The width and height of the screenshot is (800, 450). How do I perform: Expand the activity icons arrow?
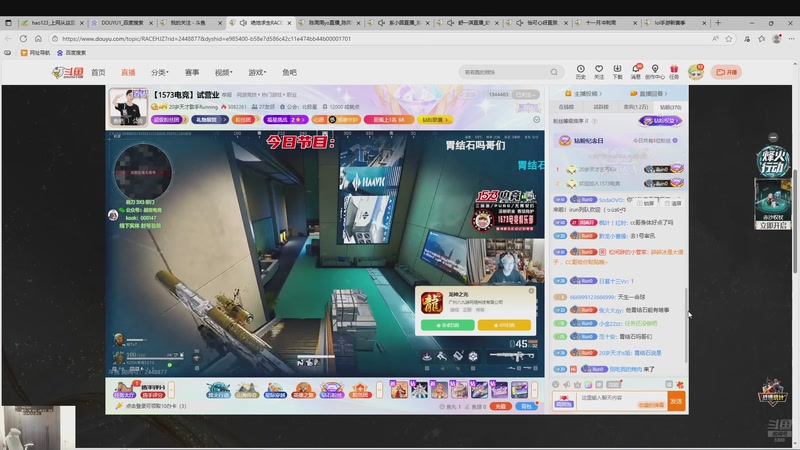(x=379, y=390)
